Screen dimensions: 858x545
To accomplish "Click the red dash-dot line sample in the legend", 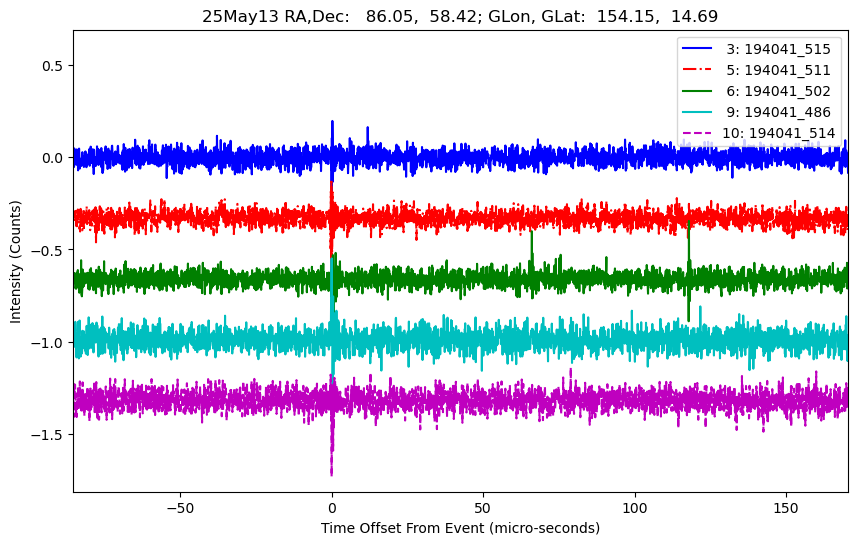I will tap(697, 69).
